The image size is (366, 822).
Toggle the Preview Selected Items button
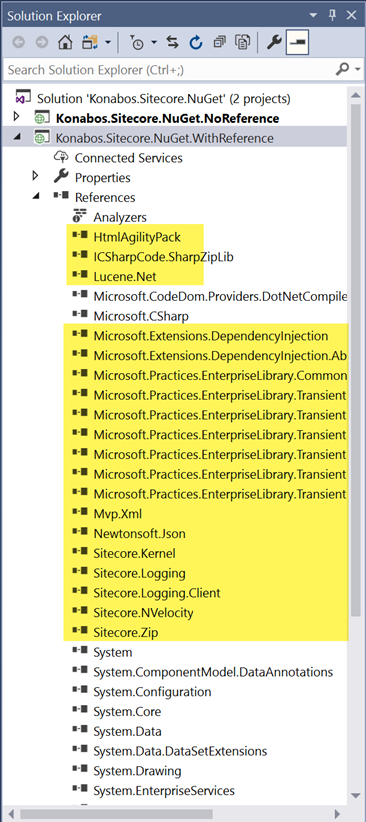pyautogui.click(x=298, y=43)
